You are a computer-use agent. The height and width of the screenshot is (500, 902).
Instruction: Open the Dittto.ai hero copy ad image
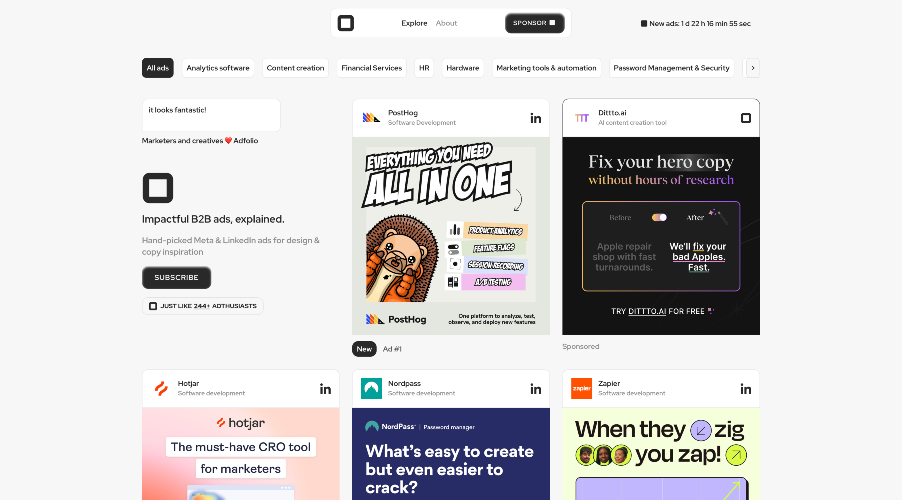pyautogui.click(x=661, y=236)
